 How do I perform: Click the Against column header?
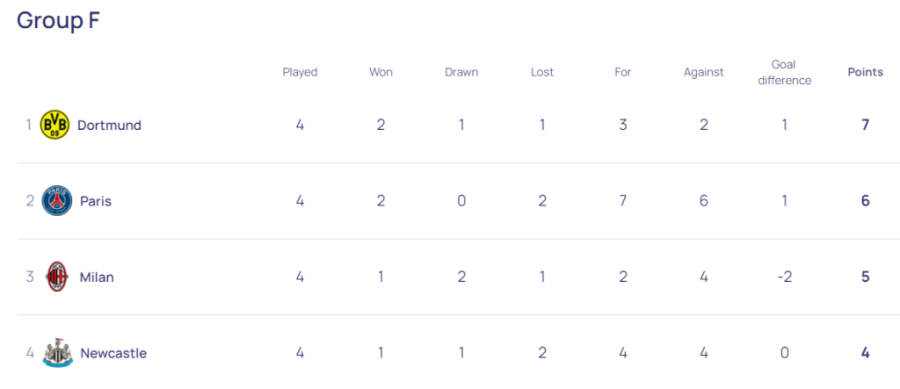[704, 72]
